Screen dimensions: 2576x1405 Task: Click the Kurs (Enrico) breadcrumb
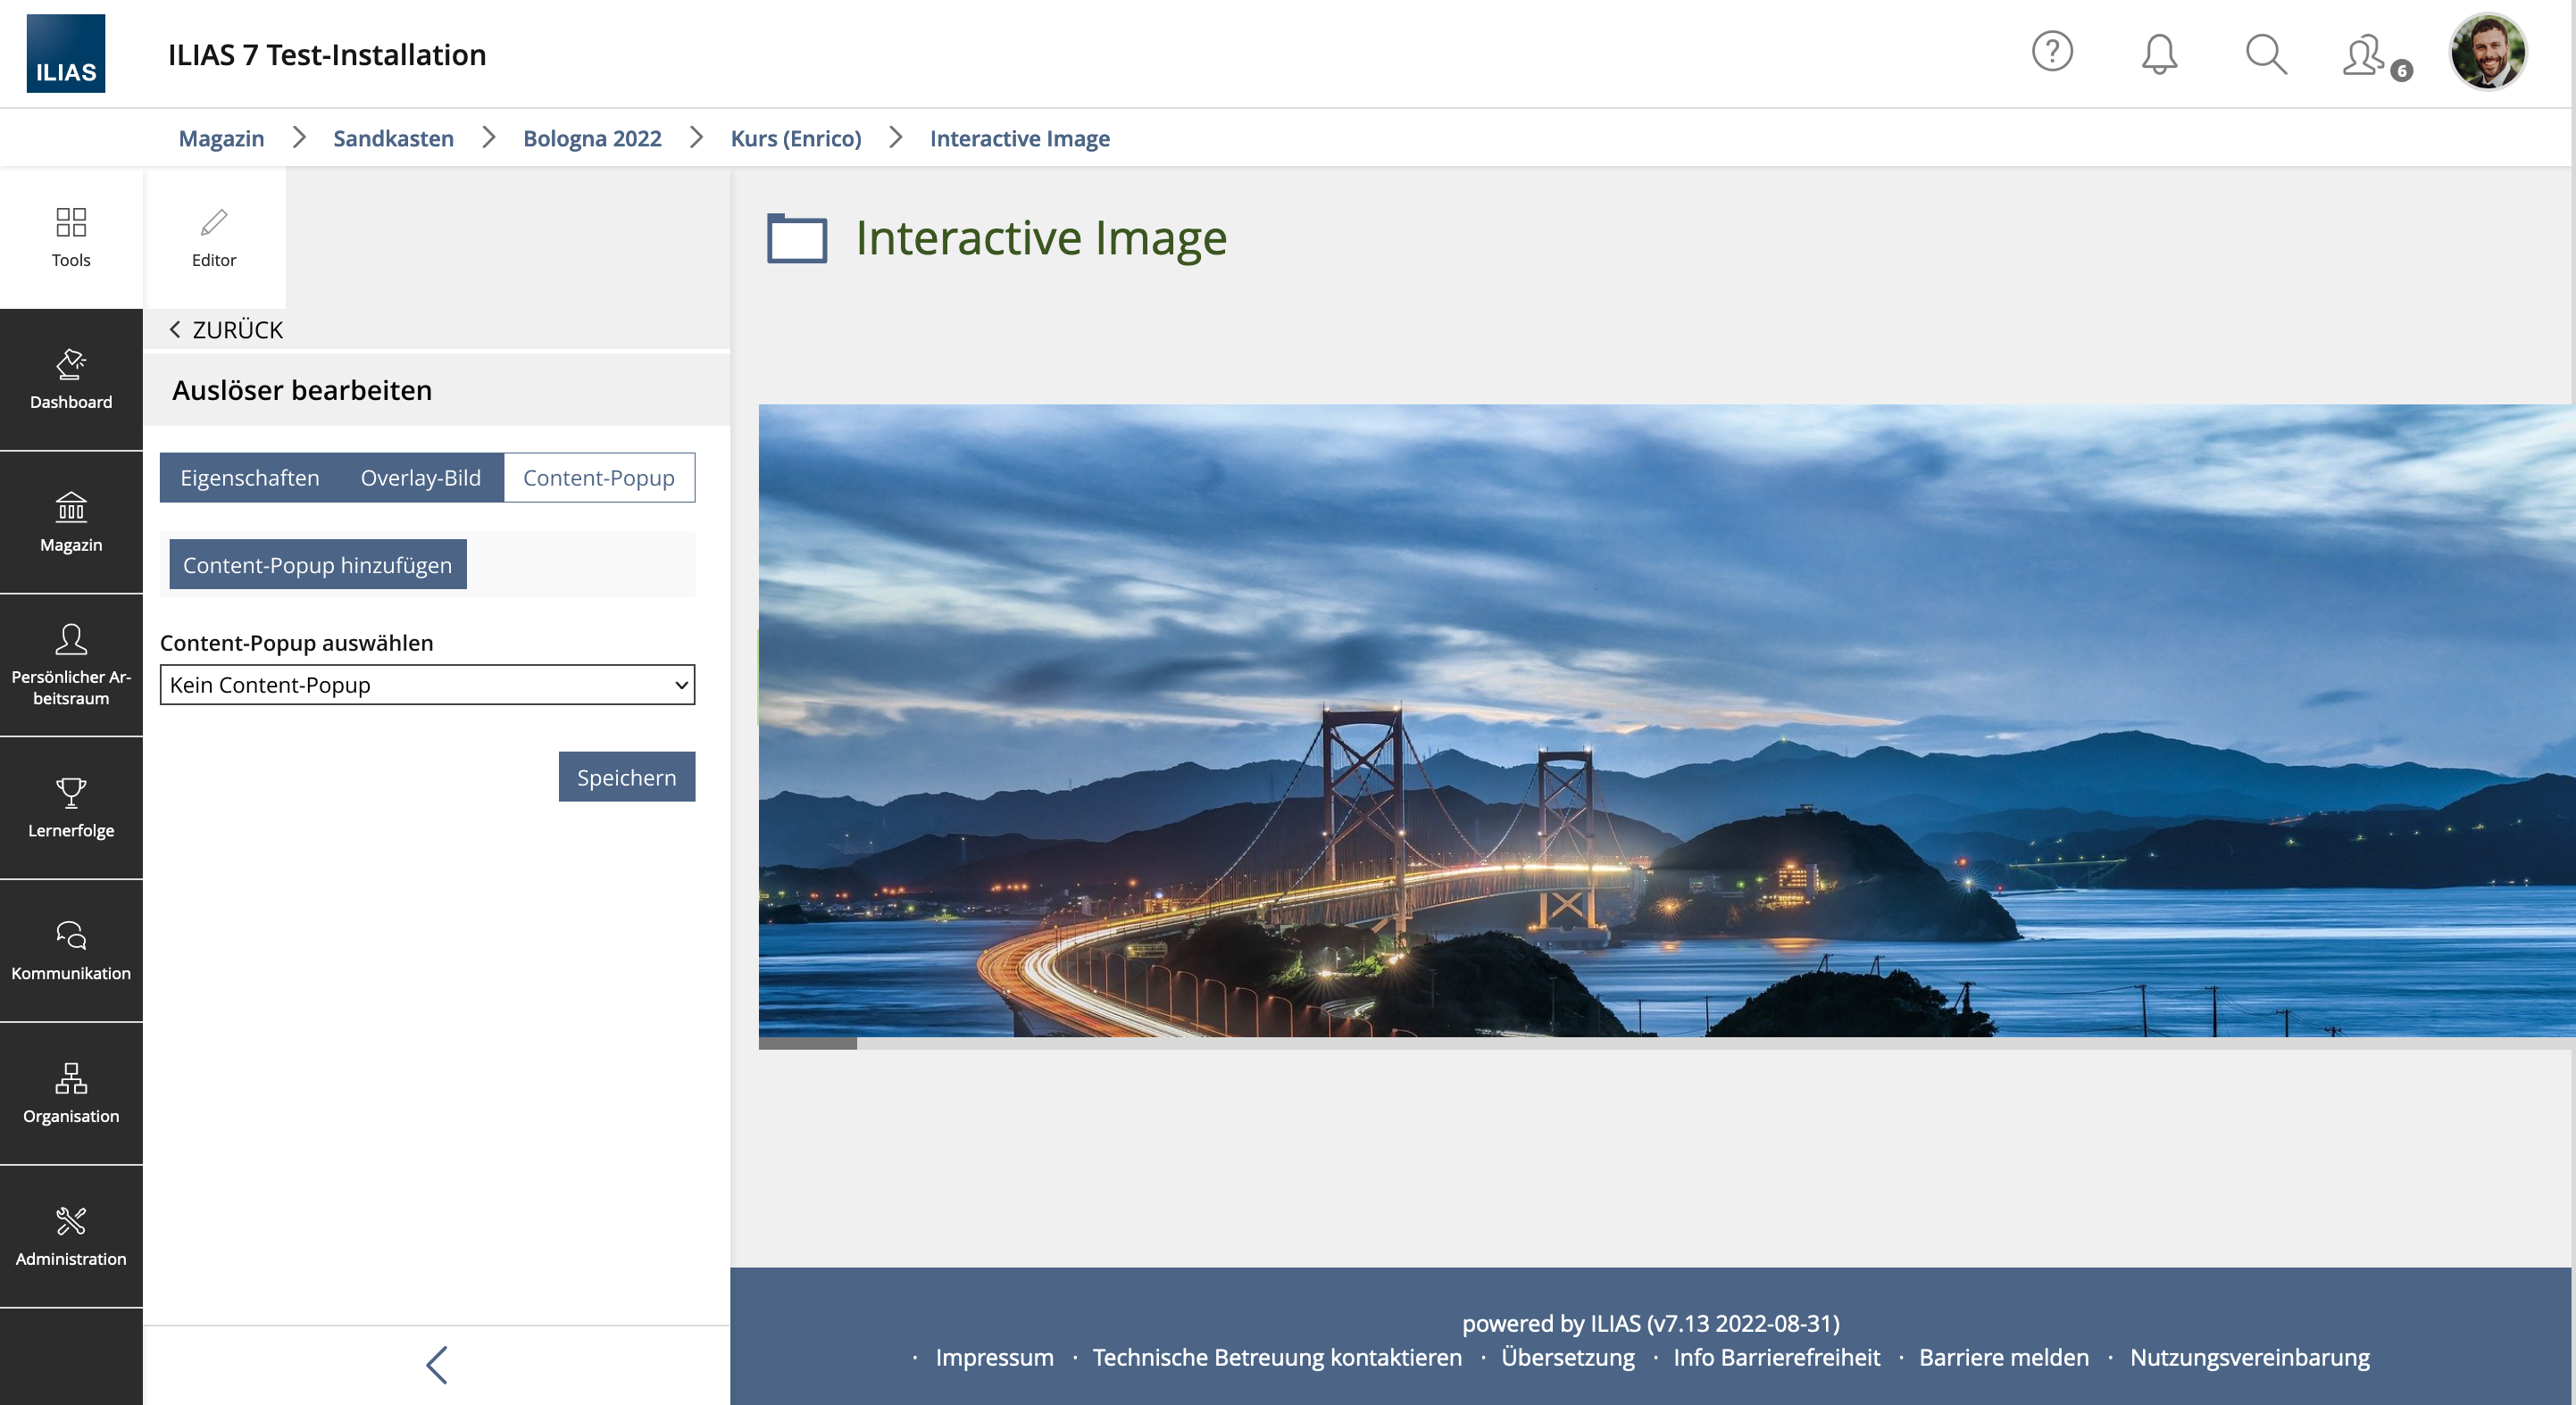795,138
